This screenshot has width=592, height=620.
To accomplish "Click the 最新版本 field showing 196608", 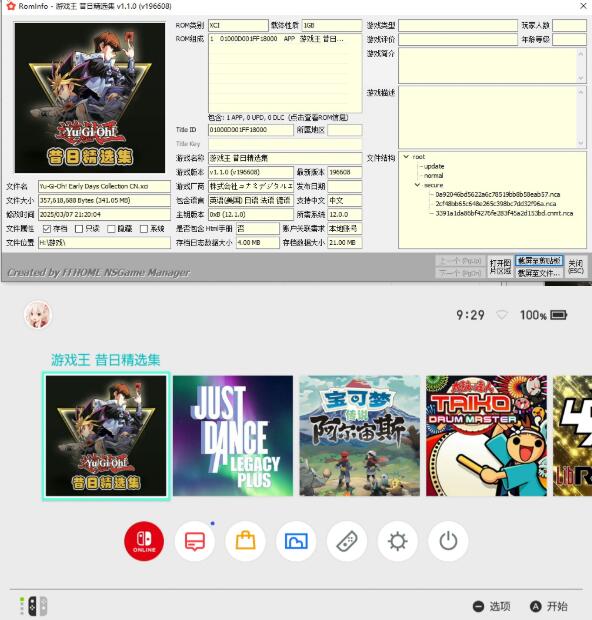I will [x=344, y=172].
